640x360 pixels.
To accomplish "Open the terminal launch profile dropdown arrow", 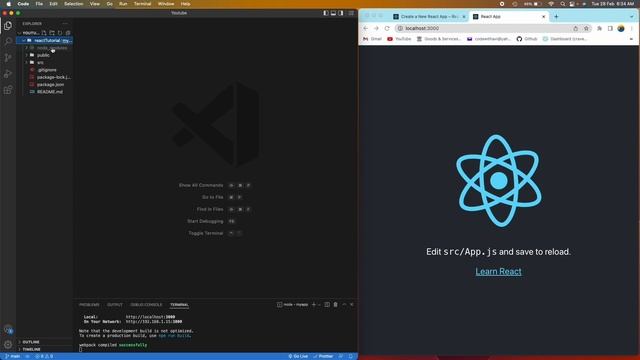I will [319, 304].
